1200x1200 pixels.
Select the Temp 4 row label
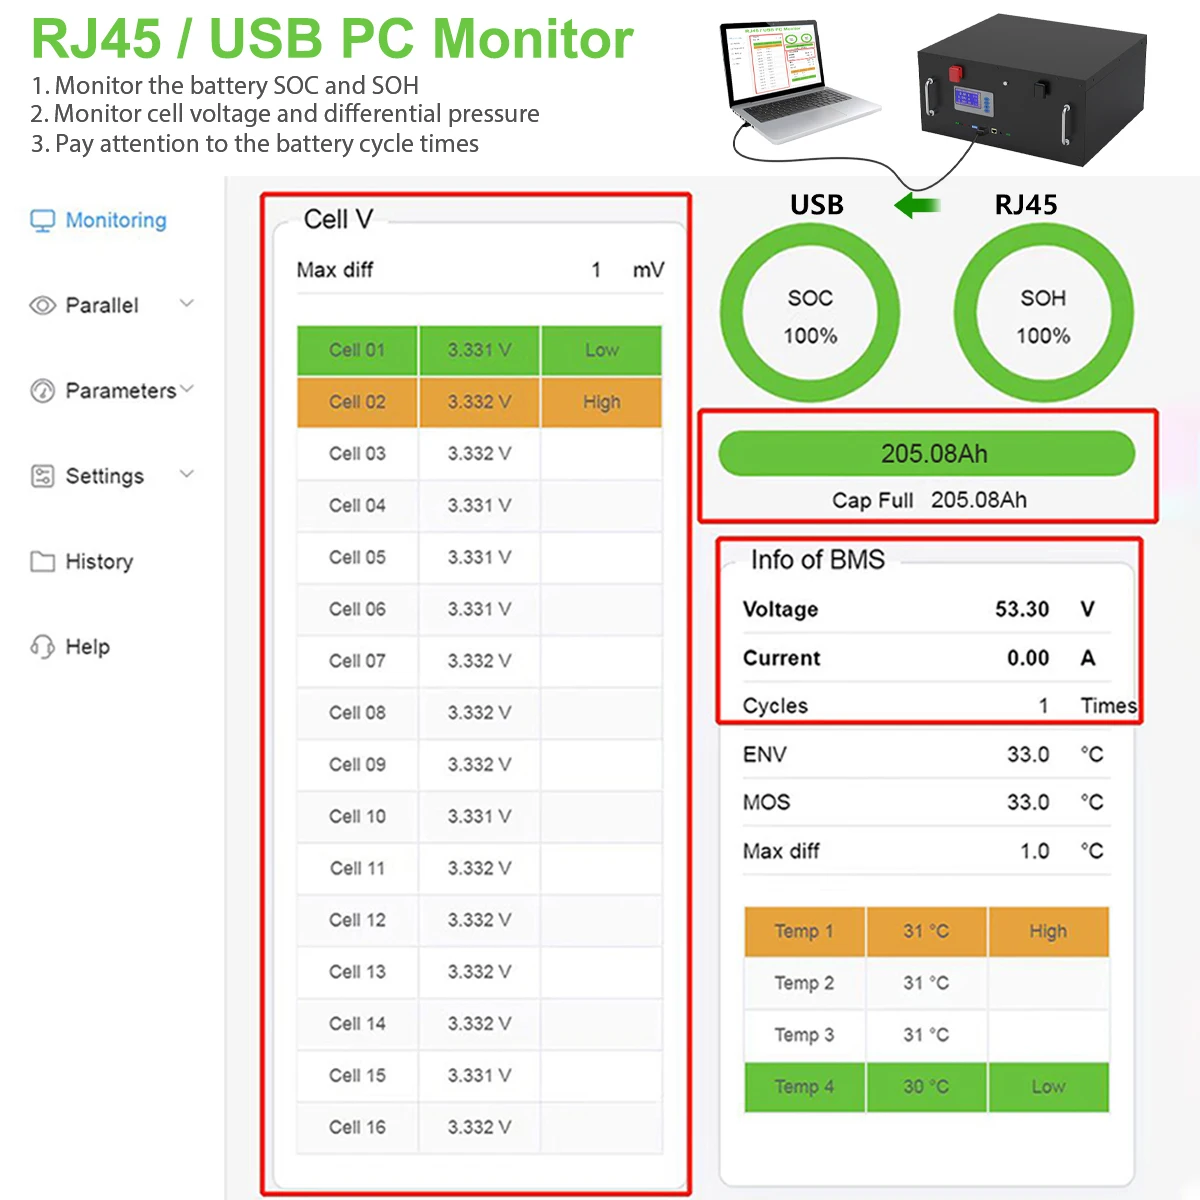pyautogui.click(x=804, y=1087)
